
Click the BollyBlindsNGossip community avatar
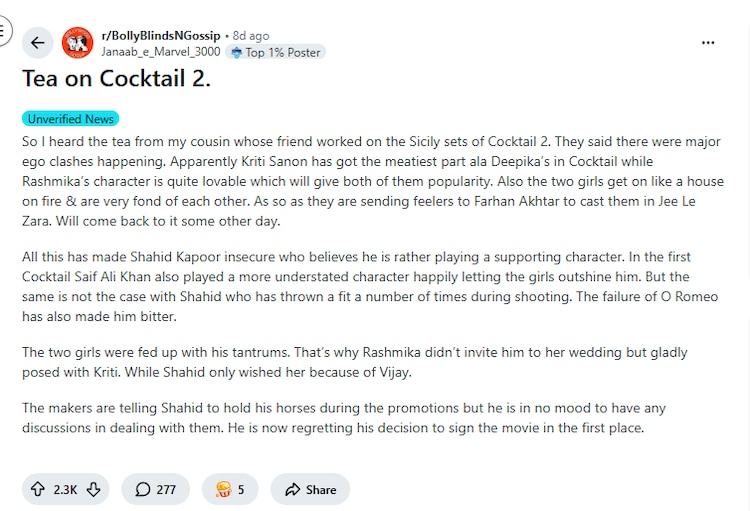click(x=77, y=43)
